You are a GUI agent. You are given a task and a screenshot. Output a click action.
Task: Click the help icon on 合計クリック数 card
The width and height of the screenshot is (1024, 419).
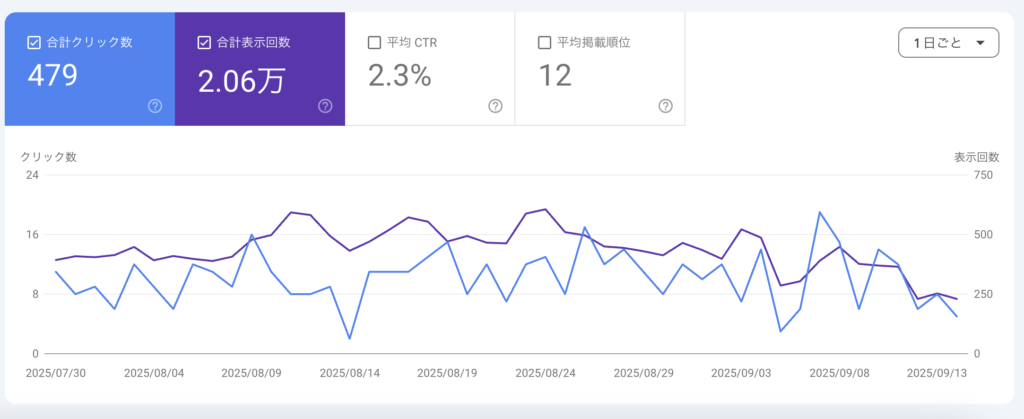coord(155,106)
